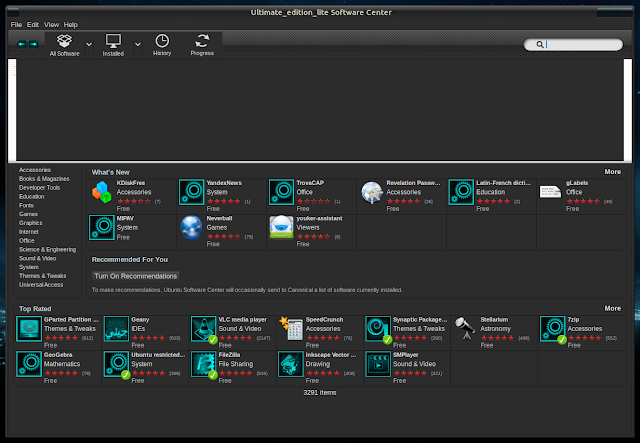Viewport: 640px width, 443px height.
Task: Open the VLC media player cone icon
Action: tap(204, 329)
